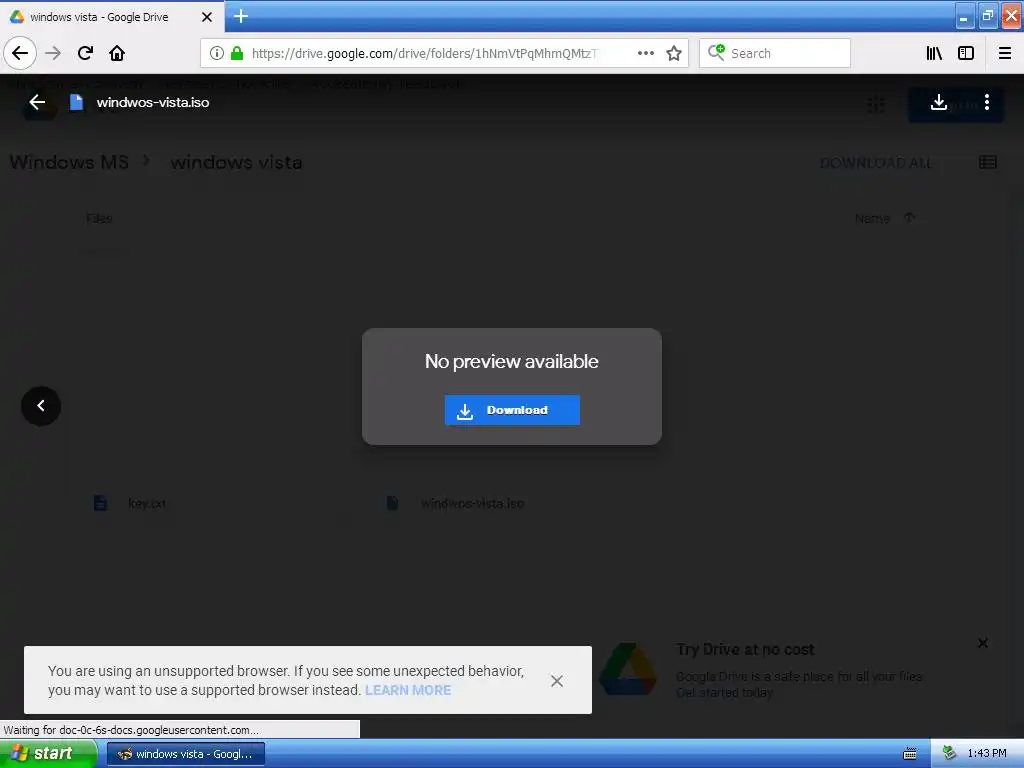Click the network tray icon near clock

pos(949,754)
